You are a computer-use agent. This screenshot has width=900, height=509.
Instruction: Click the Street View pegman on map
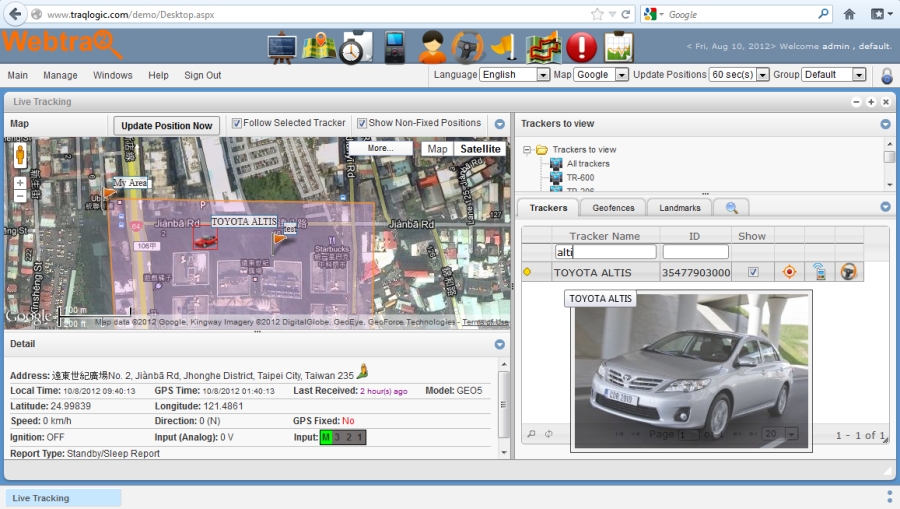pyautogui.click(x=20, y=155)
